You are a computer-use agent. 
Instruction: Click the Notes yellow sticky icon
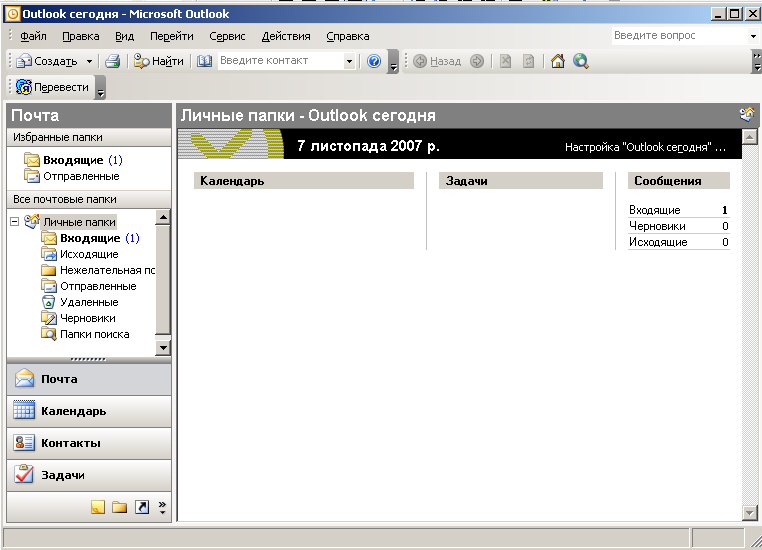(98, 507)
